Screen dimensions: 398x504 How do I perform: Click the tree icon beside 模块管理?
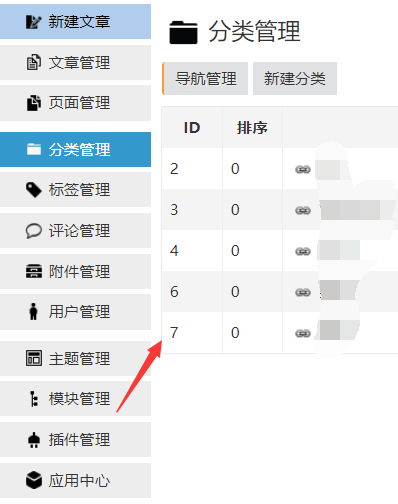(x=34, y=399)
